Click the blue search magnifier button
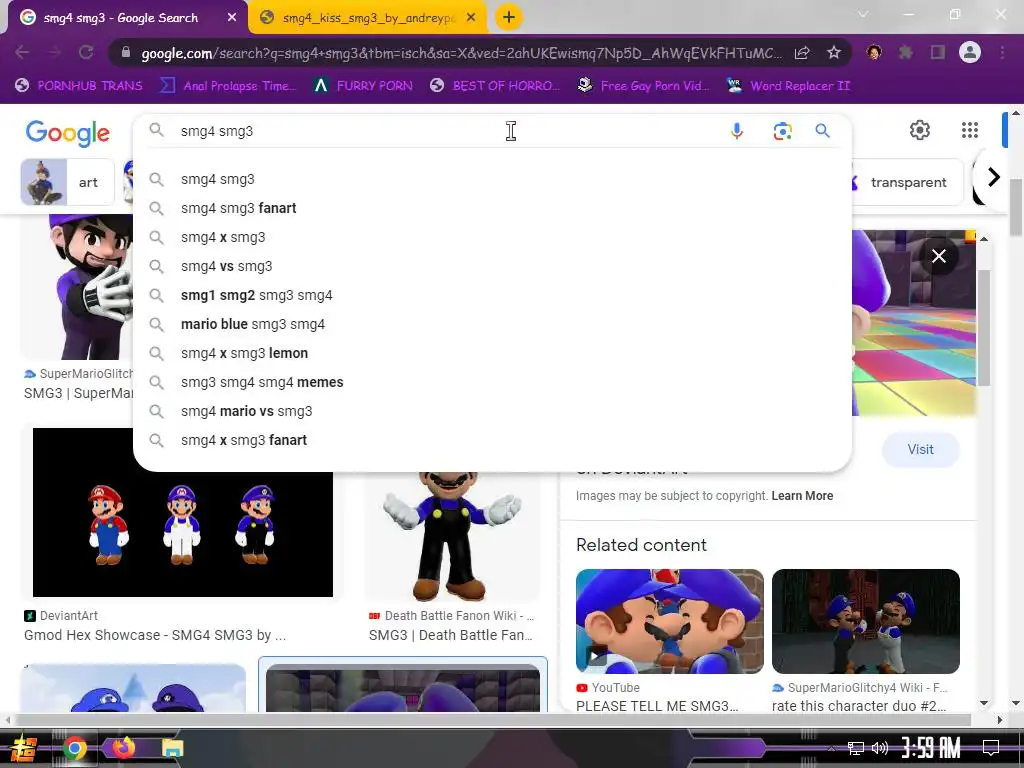Screen dimensions: 1024x768 point(823,131)
